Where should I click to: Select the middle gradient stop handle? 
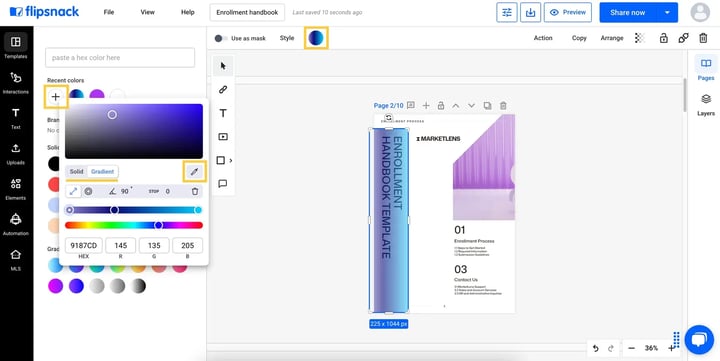[114, 210]
